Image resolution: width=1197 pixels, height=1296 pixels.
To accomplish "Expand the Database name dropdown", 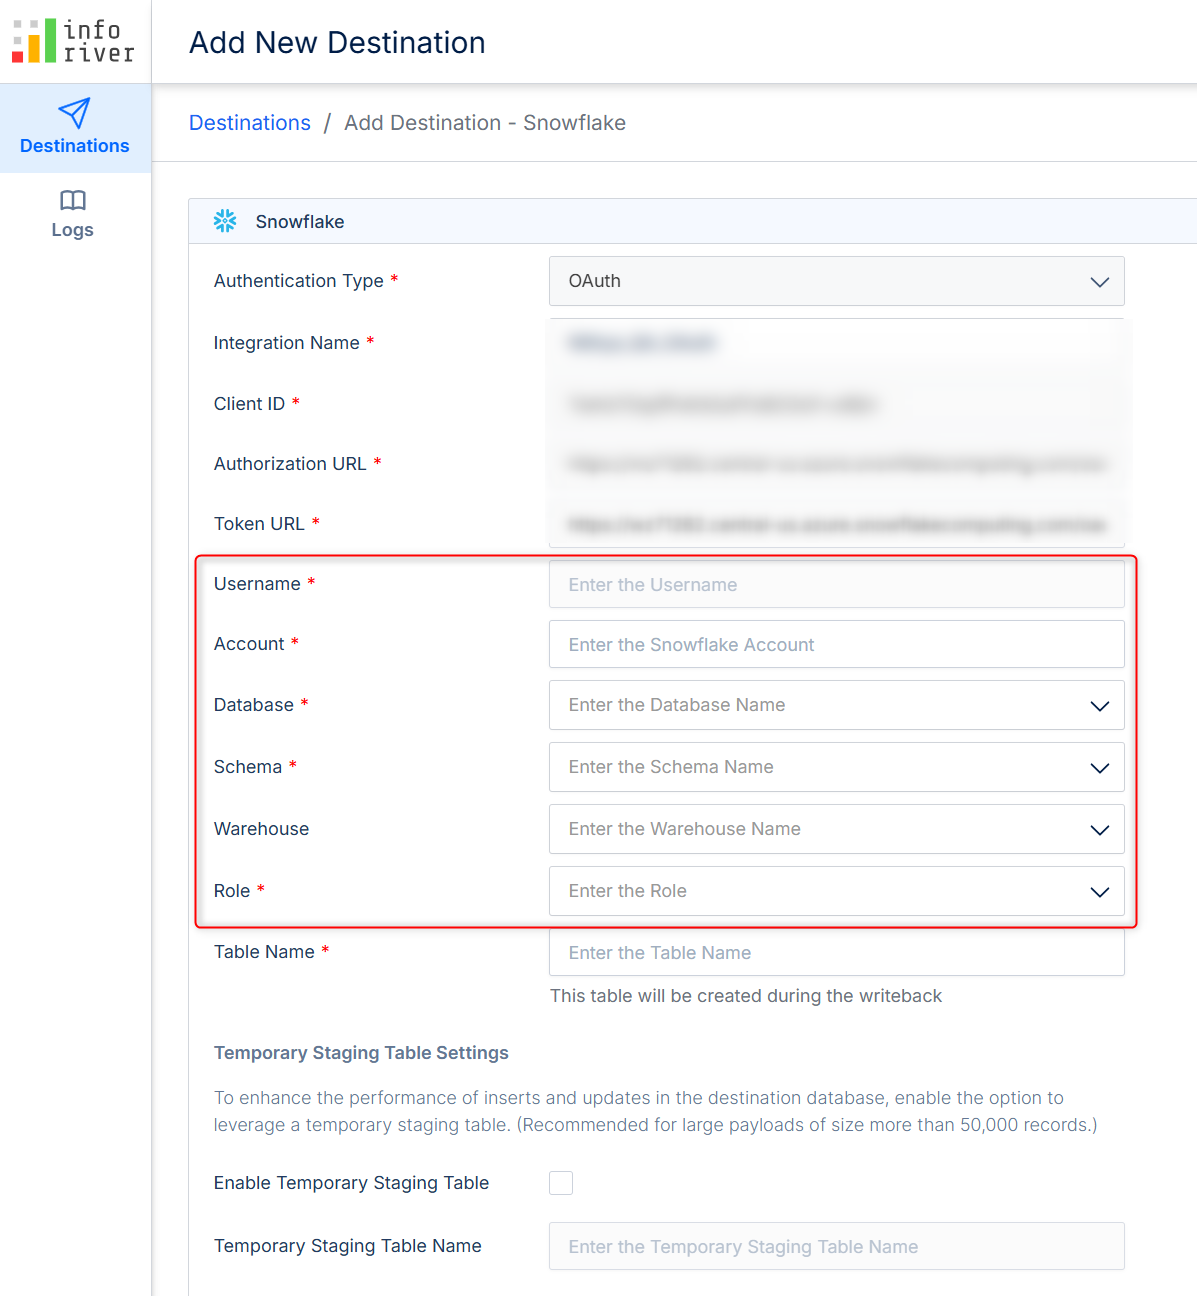I will [x=1099, y=706].
